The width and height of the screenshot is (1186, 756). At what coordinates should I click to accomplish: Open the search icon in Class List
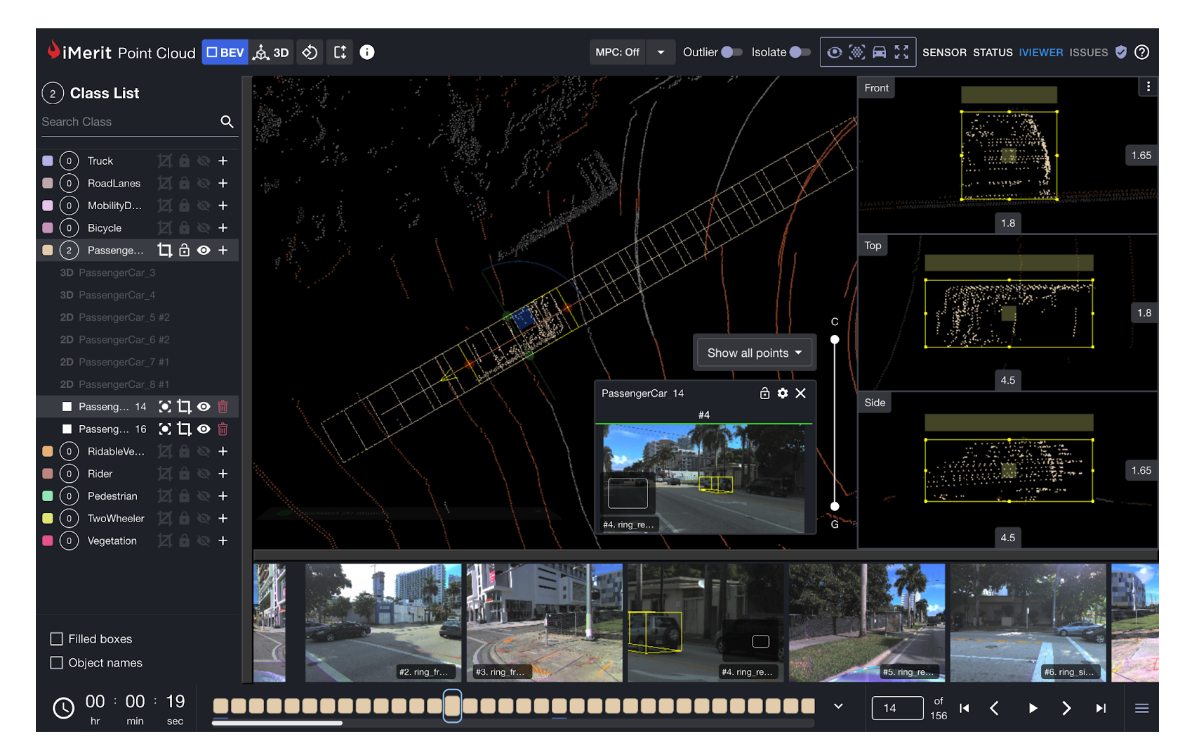(x=227, y=121)
